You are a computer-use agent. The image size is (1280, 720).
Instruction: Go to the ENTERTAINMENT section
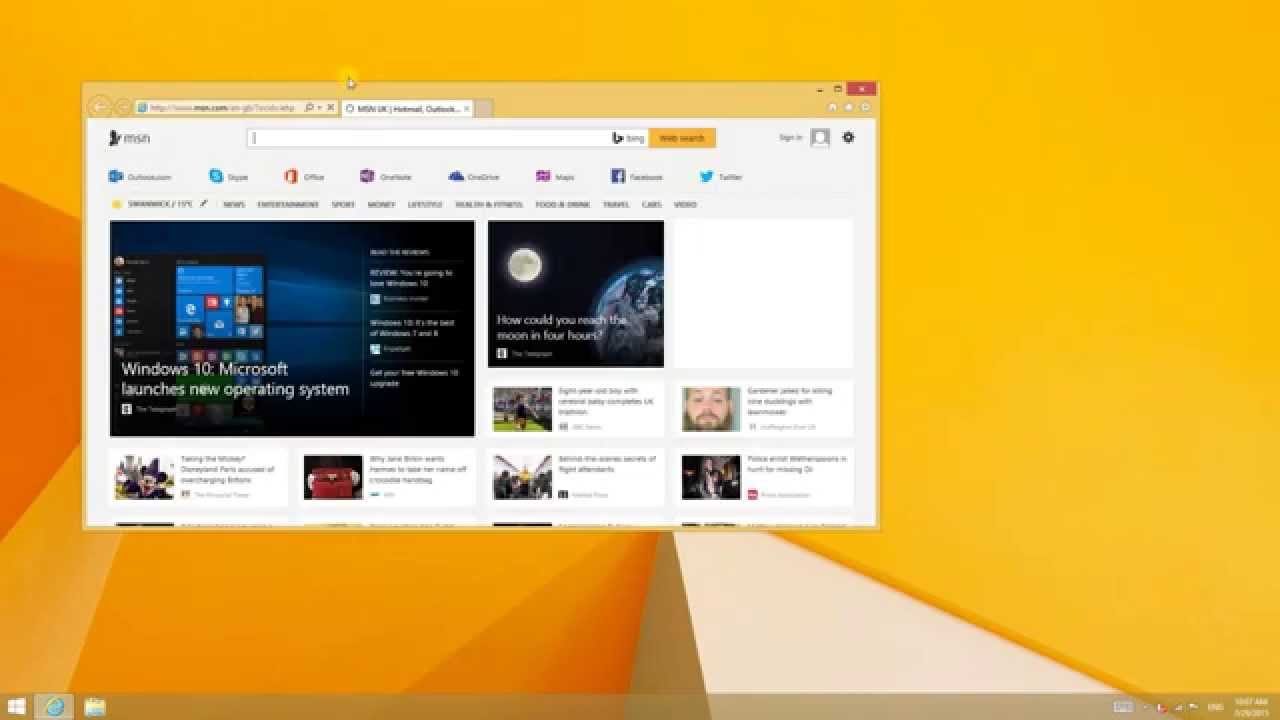click(288, 204)
